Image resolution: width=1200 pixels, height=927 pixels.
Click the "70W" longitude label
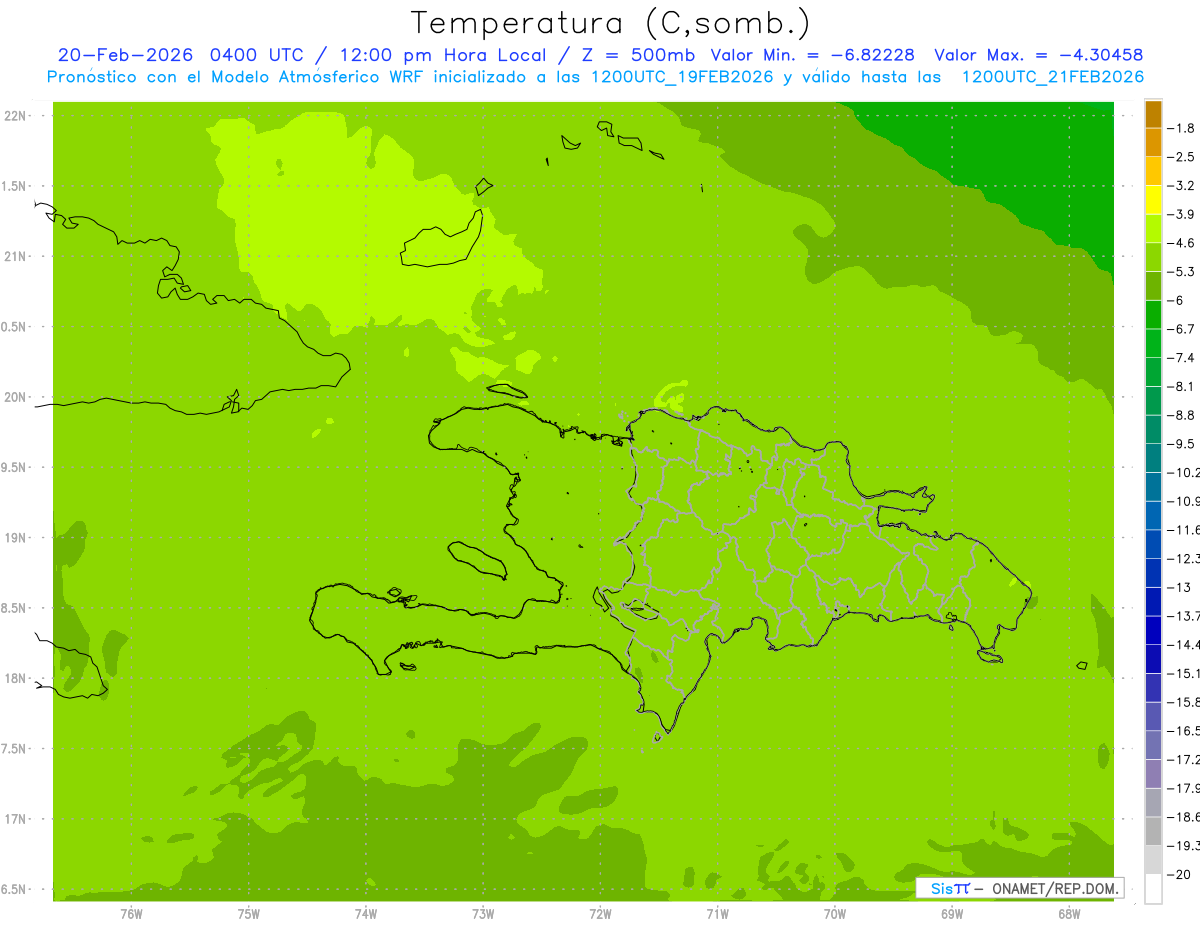point(835,914)
